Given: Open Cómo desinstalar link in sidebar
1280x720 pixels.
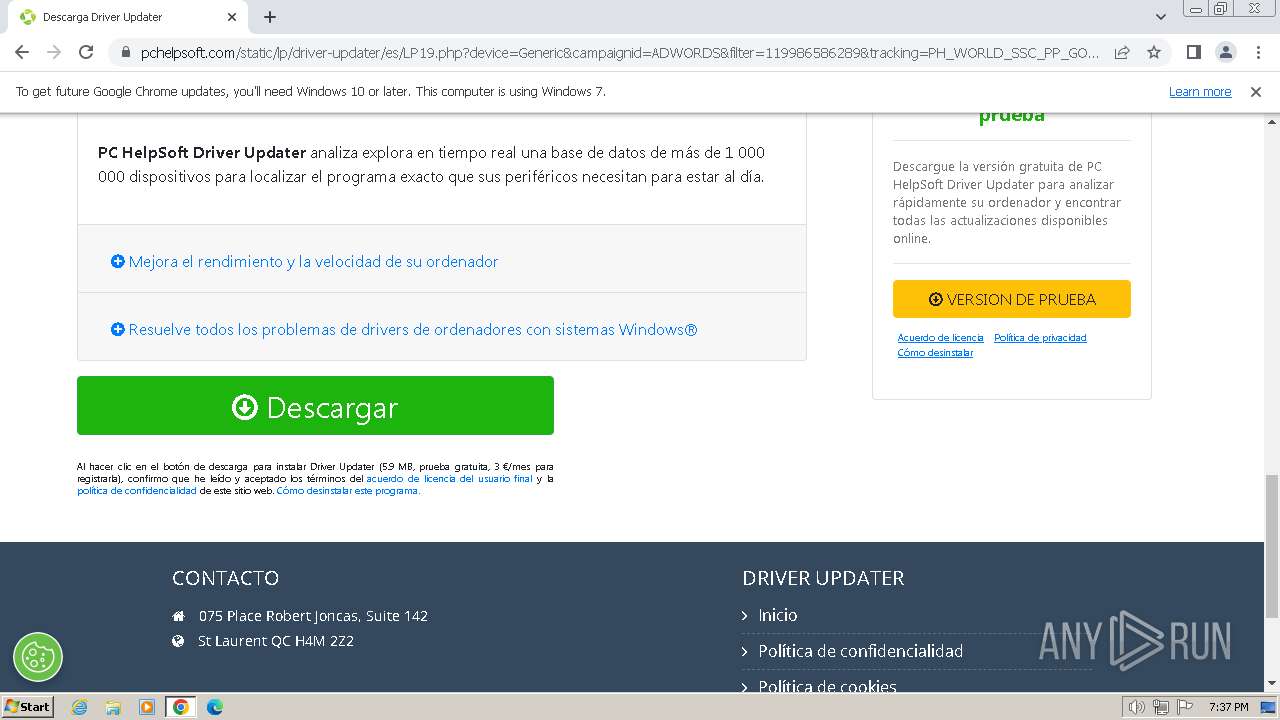Looking at the screenshot, I should pyautogui.click(x=935, y=353).
